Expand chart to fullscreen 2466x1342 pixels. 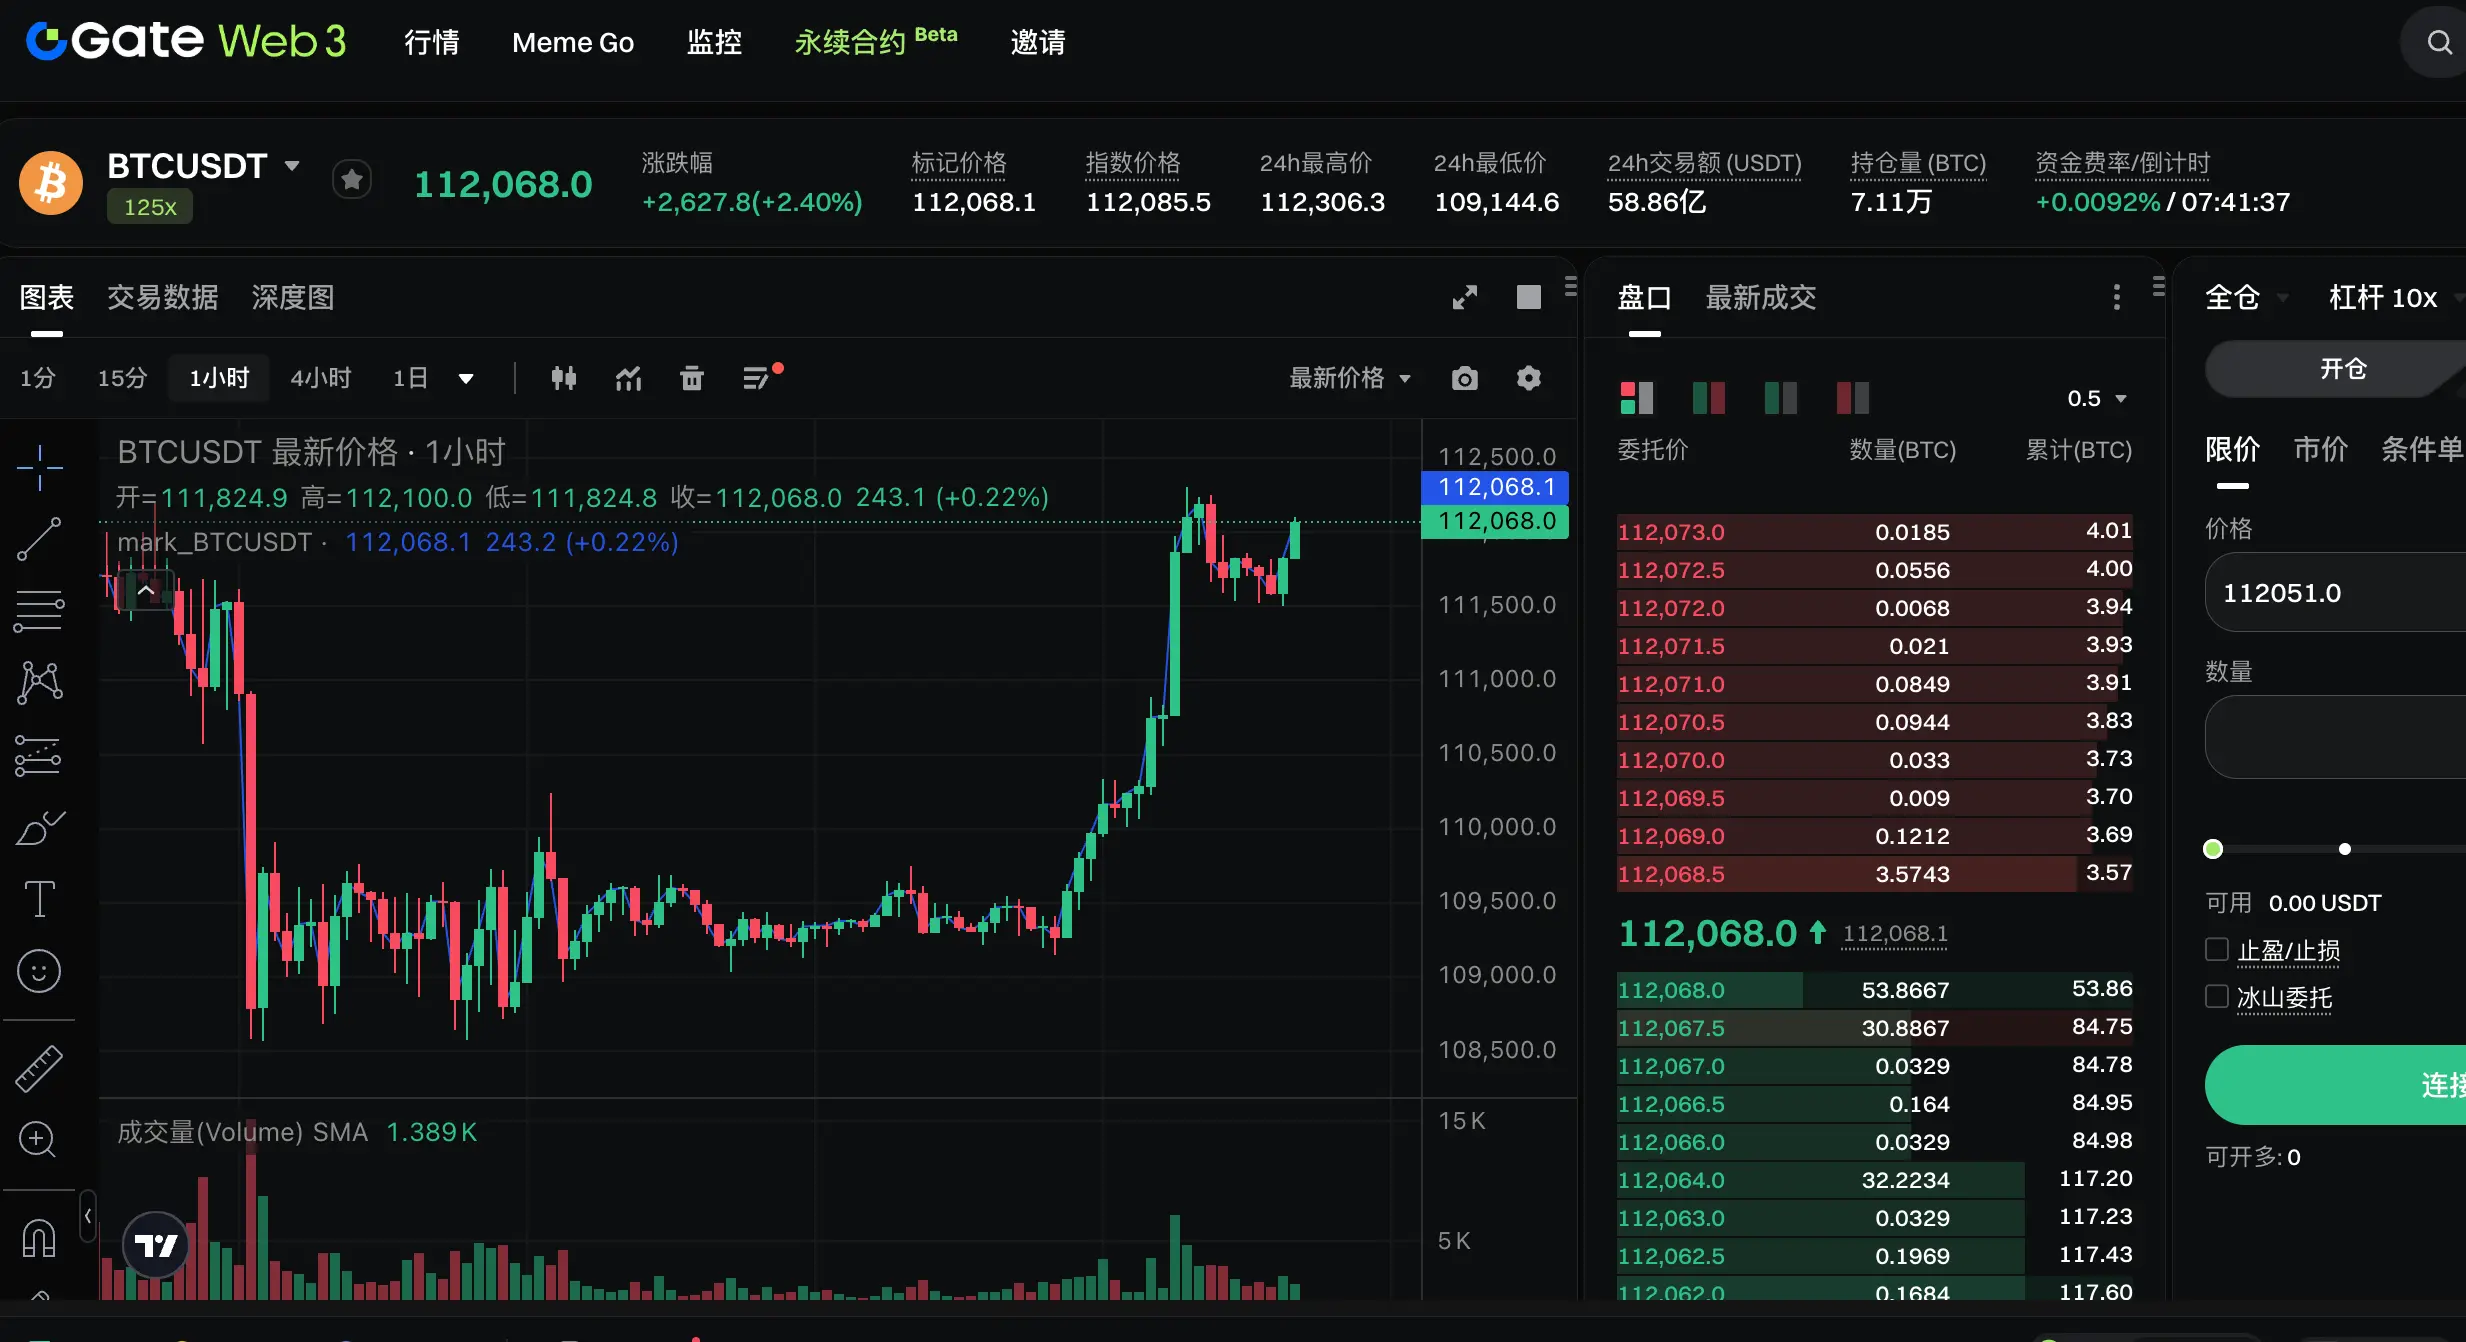pos(1464,297)
